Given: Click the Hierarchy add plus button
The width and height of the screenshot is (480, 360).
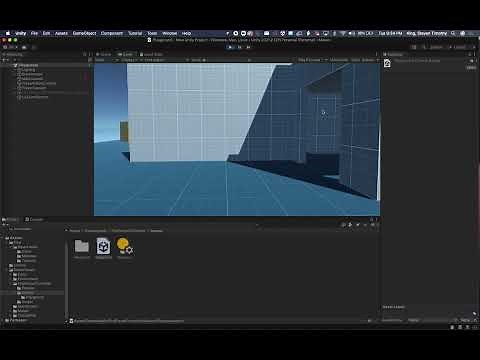Looking at the screenshot, I should tap(4, 60).
